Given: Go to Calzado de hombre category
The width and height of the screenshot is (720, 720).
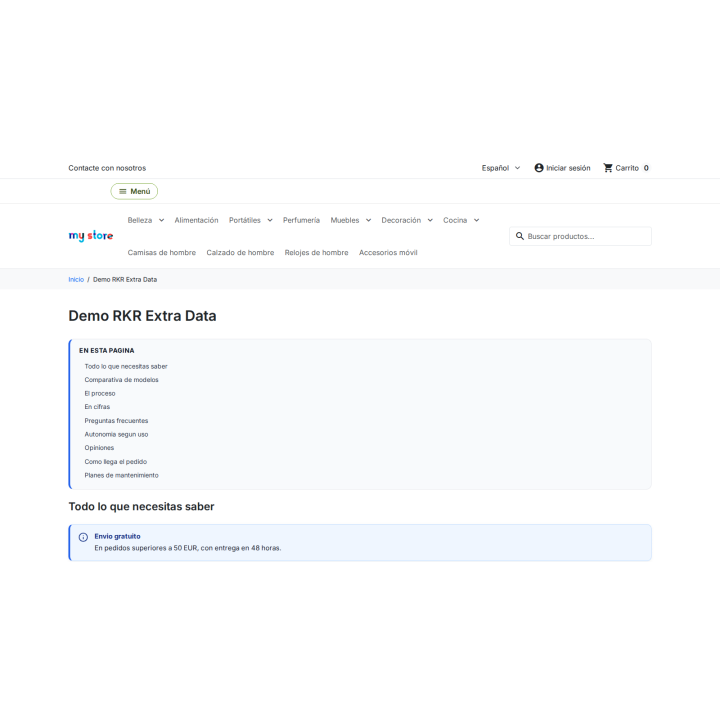Looking at the screenshot, I should (x=240, y=253).
